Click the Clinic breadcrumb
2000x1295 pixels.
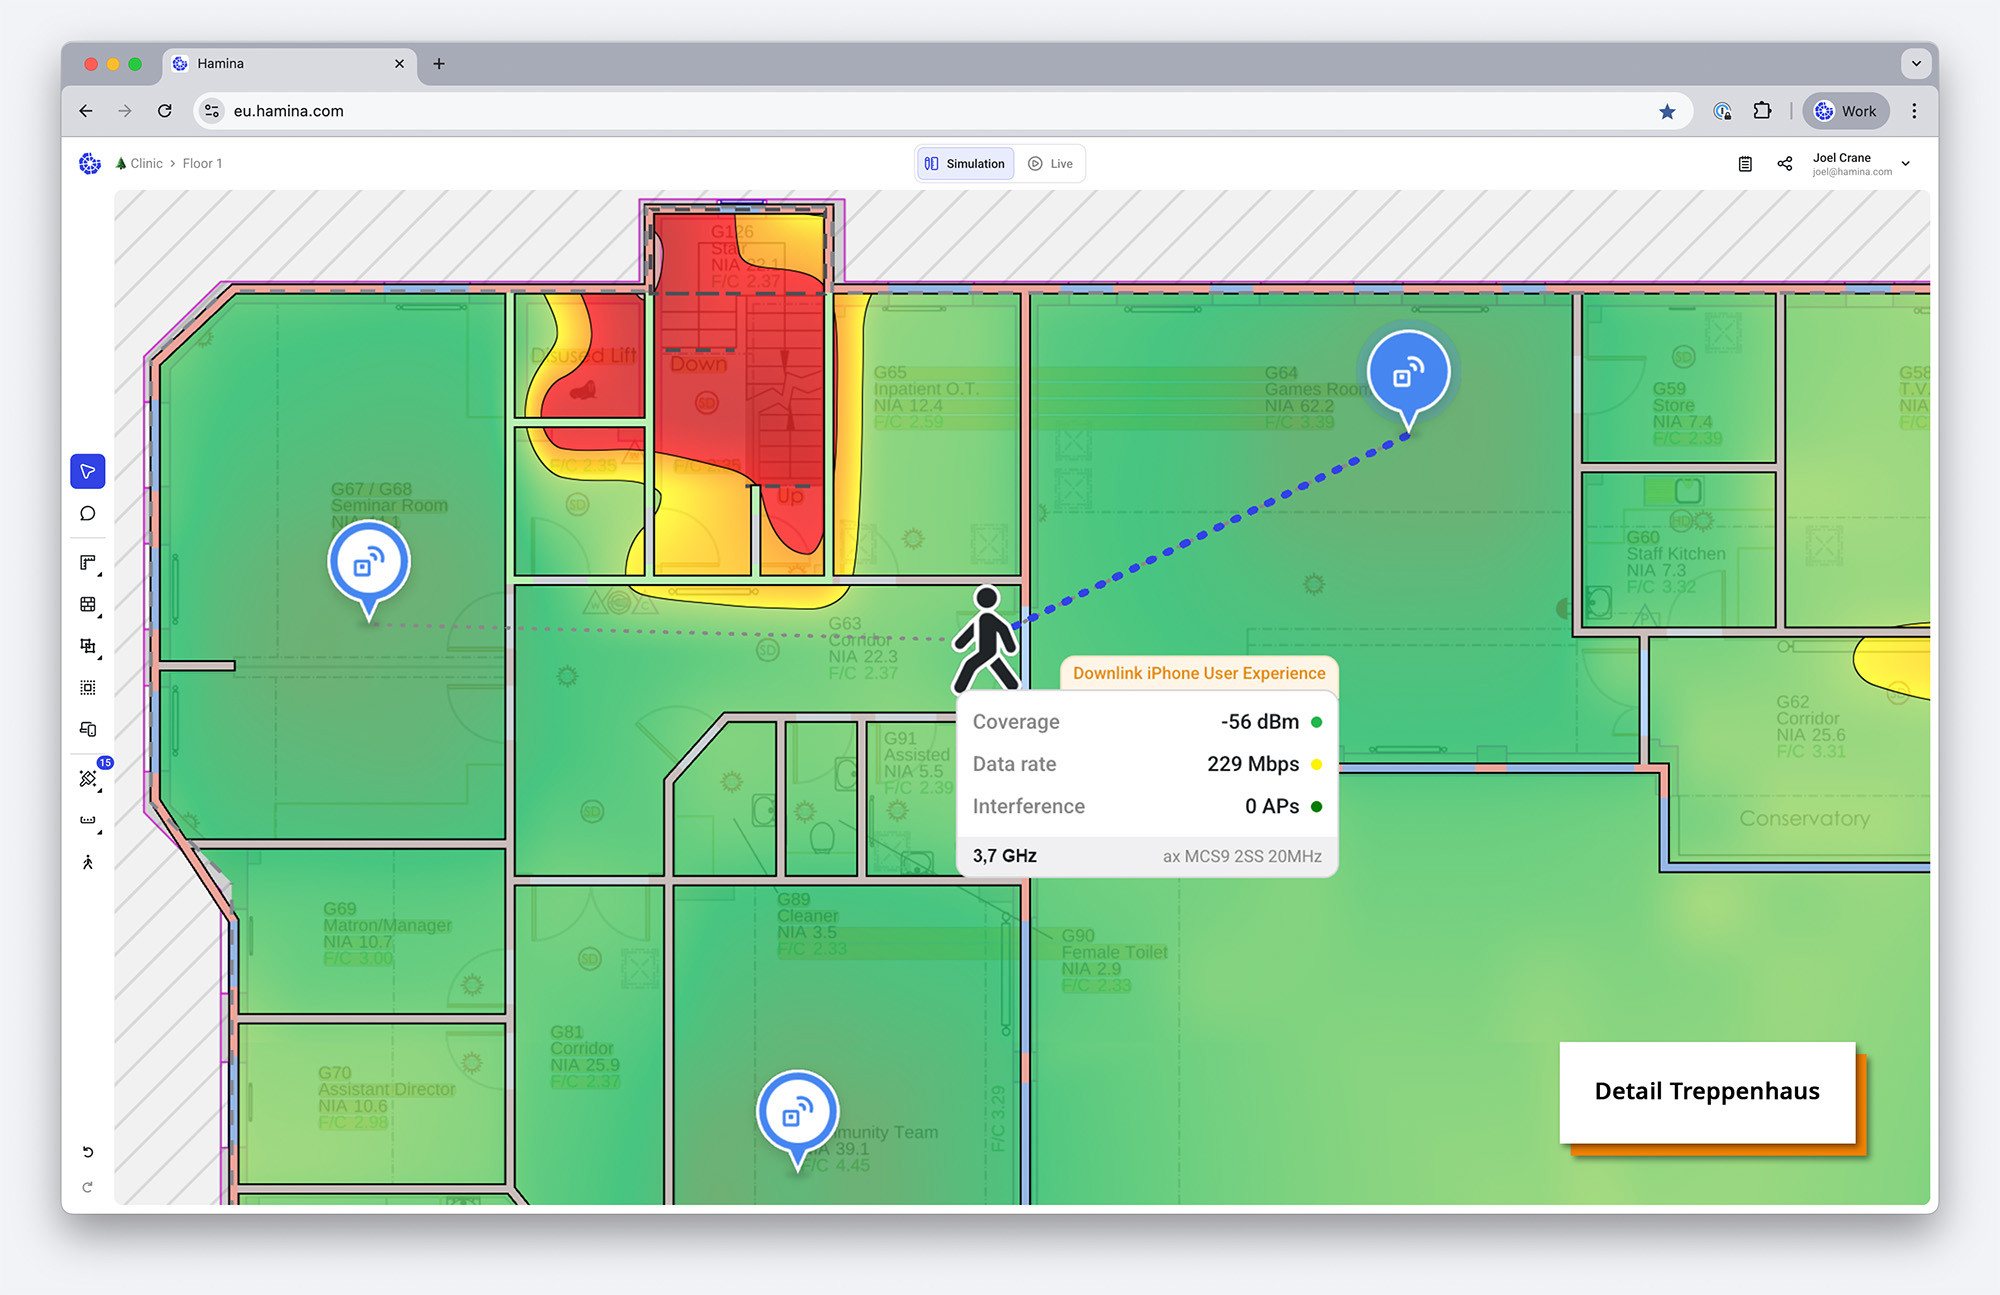pyautogui.click(x=146, y=164)
